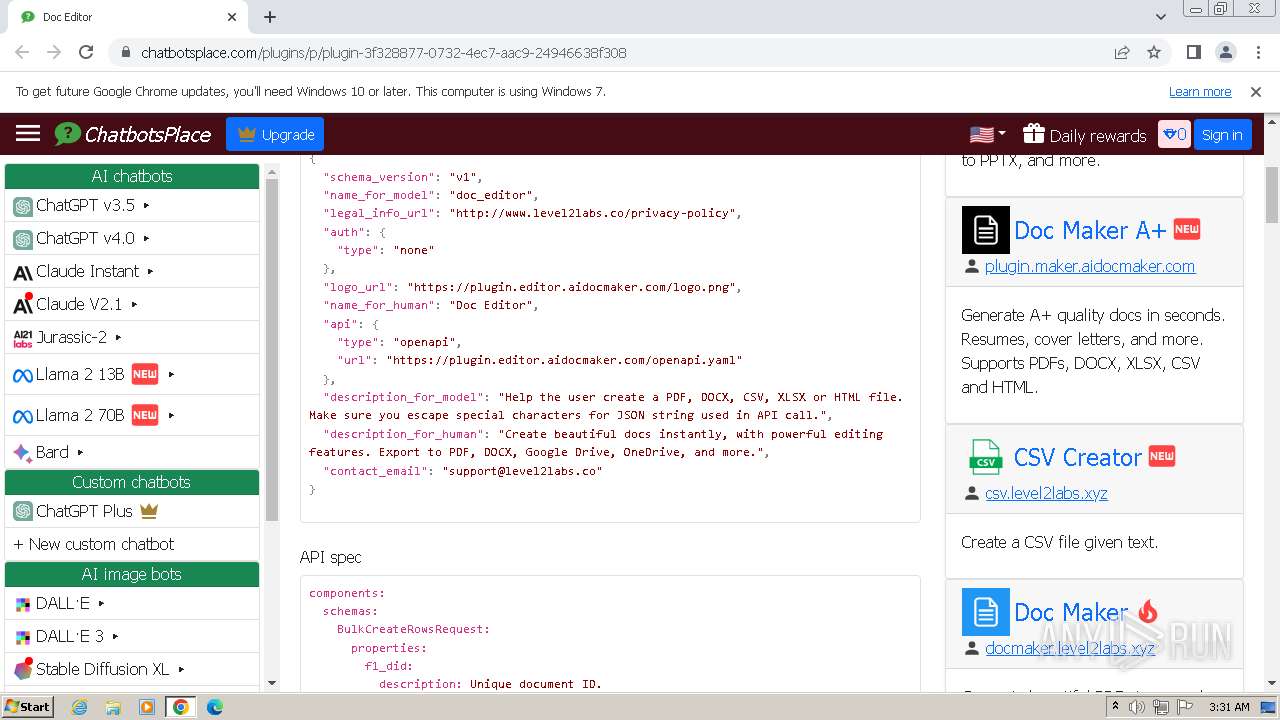Open Chrome three-dot menu

(x=1256, y=52)
